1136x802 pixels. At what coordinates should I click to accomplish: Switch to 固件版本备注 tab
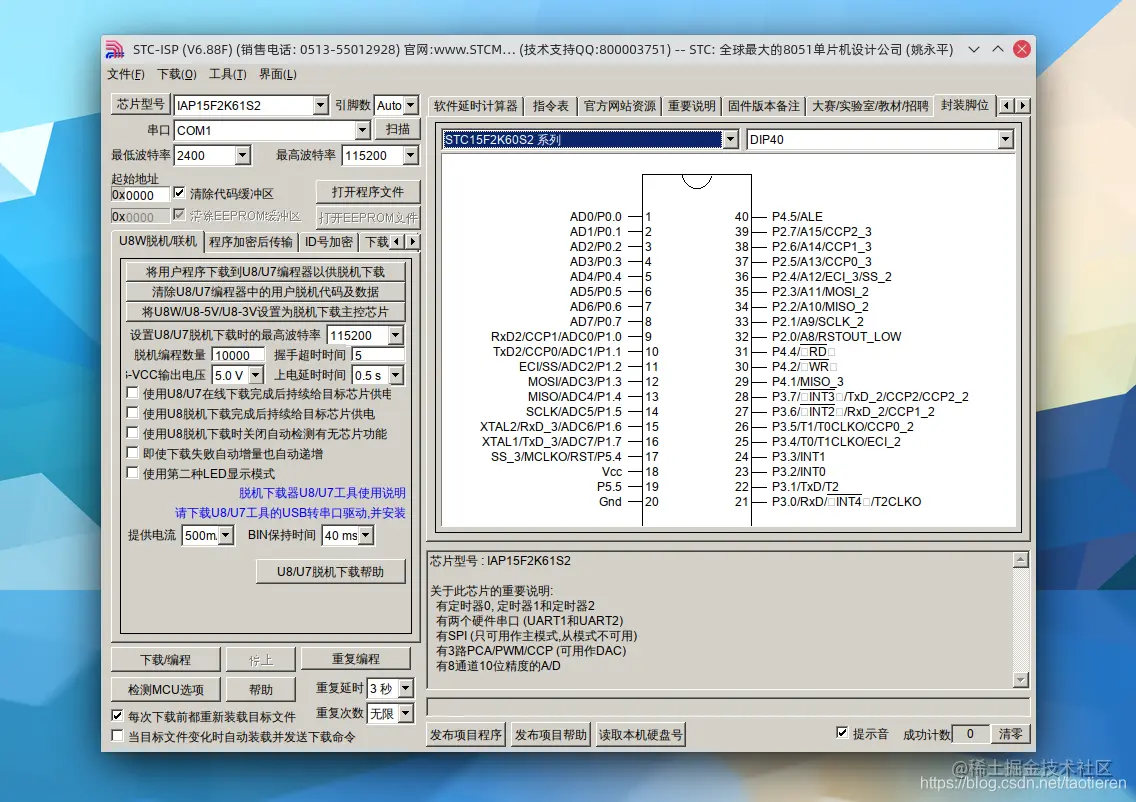point(764,106)
